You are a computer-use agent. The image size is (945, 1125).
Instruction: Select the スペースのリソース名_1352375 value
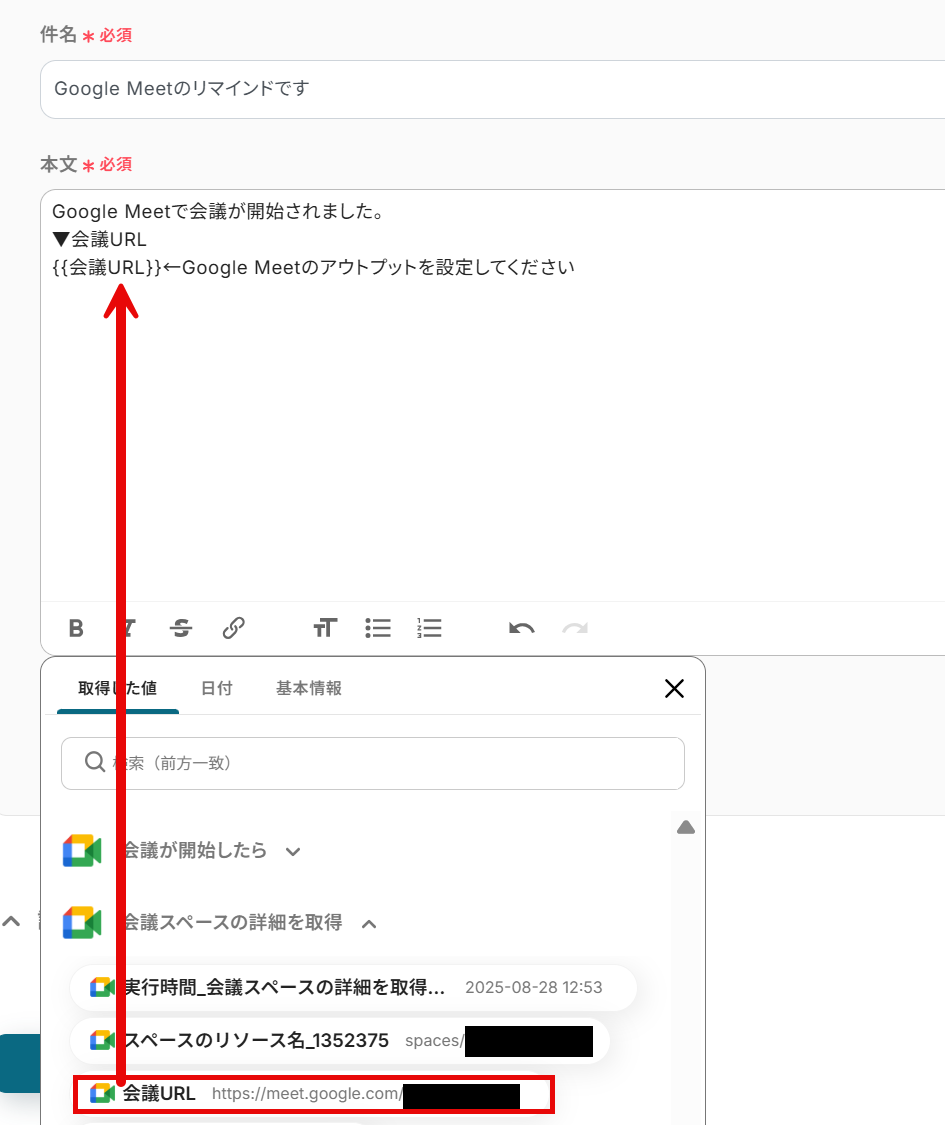(340, 1040)
